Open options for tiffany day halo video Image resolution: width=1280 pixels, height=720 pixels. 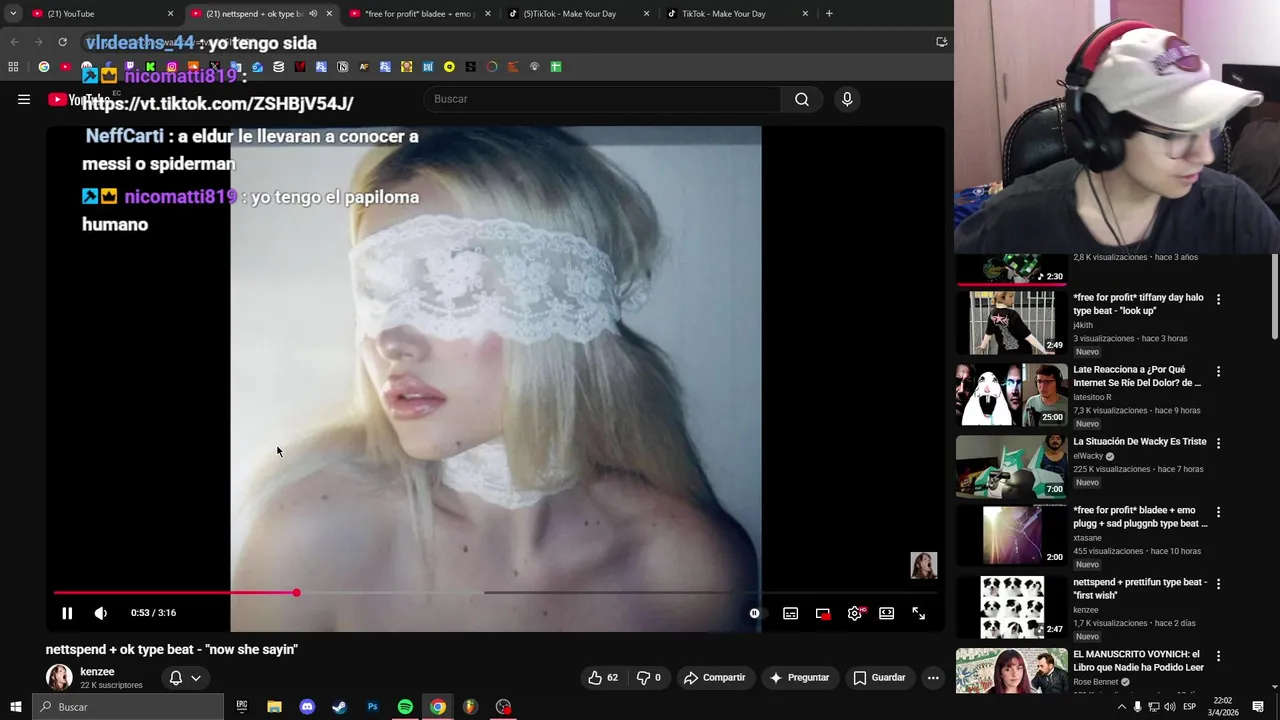pos(1218,299)
